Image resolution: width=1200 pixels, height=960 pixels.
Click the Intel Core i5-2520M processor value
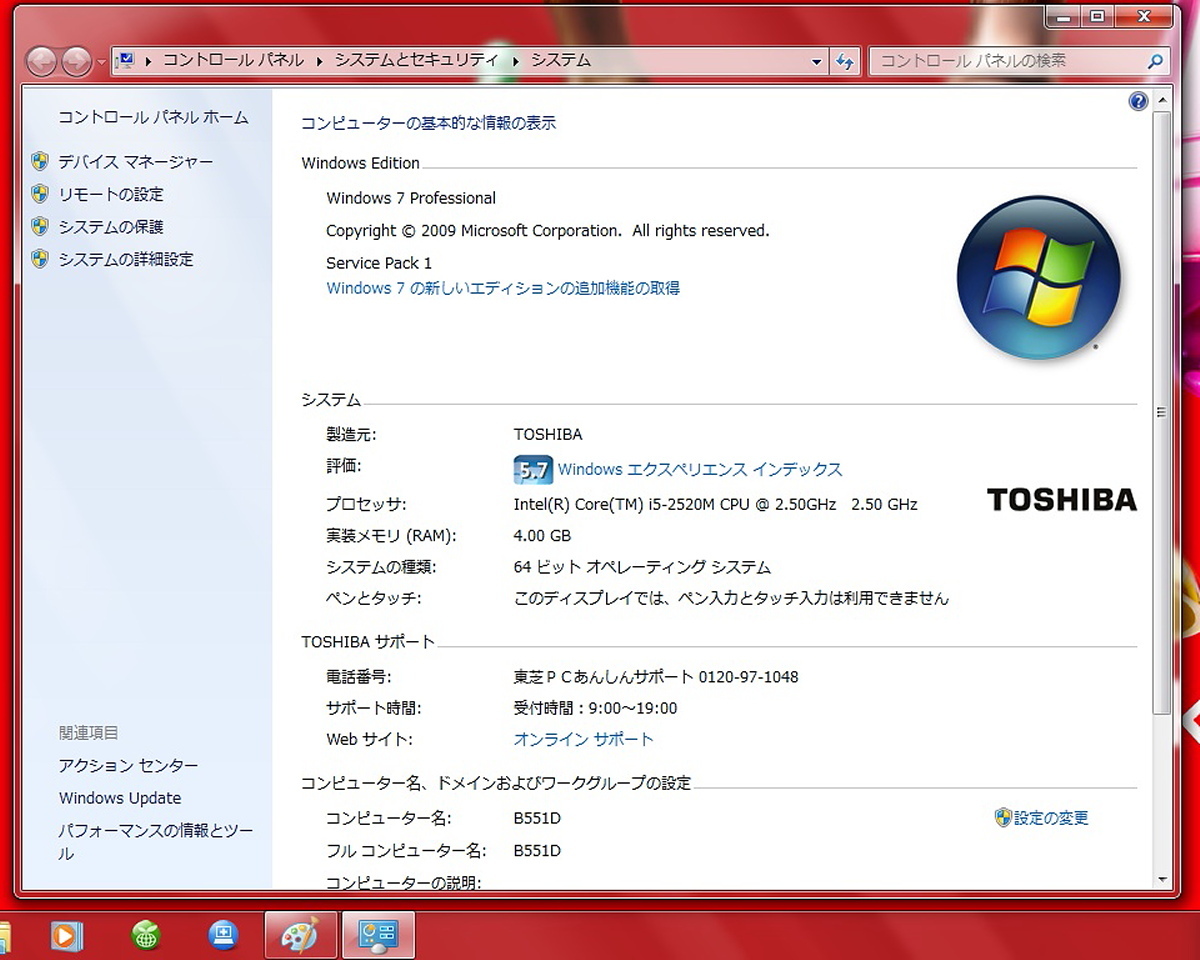715,504
